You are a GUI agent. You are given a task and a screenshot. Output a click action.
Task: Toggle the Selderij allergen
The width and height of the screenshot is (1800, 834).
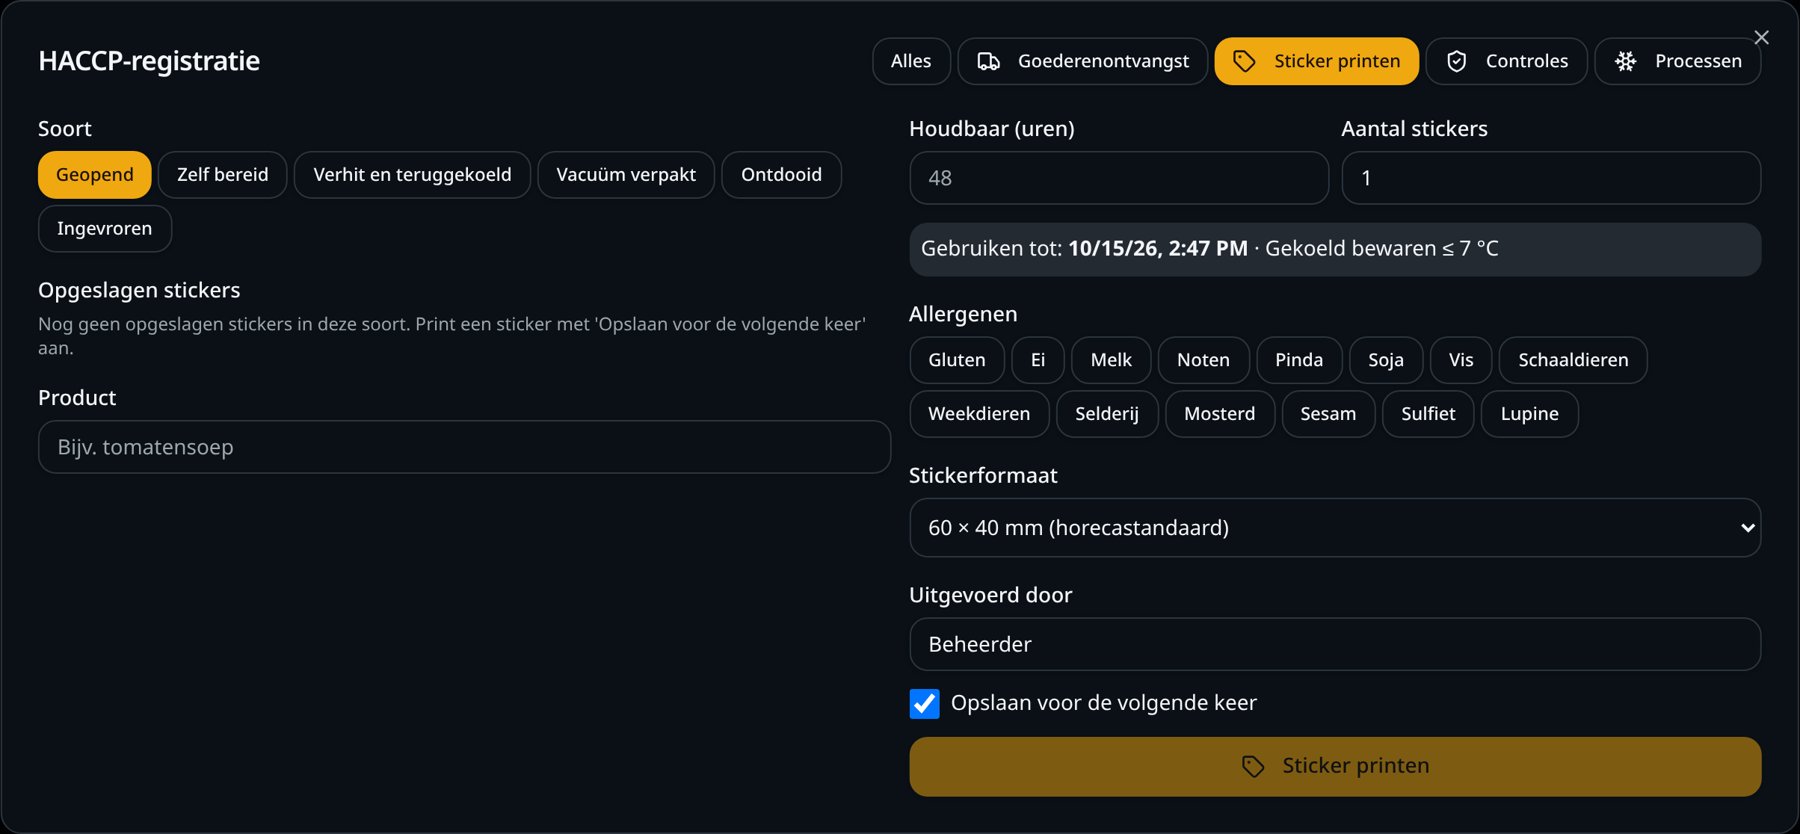tap(1107, 414)
